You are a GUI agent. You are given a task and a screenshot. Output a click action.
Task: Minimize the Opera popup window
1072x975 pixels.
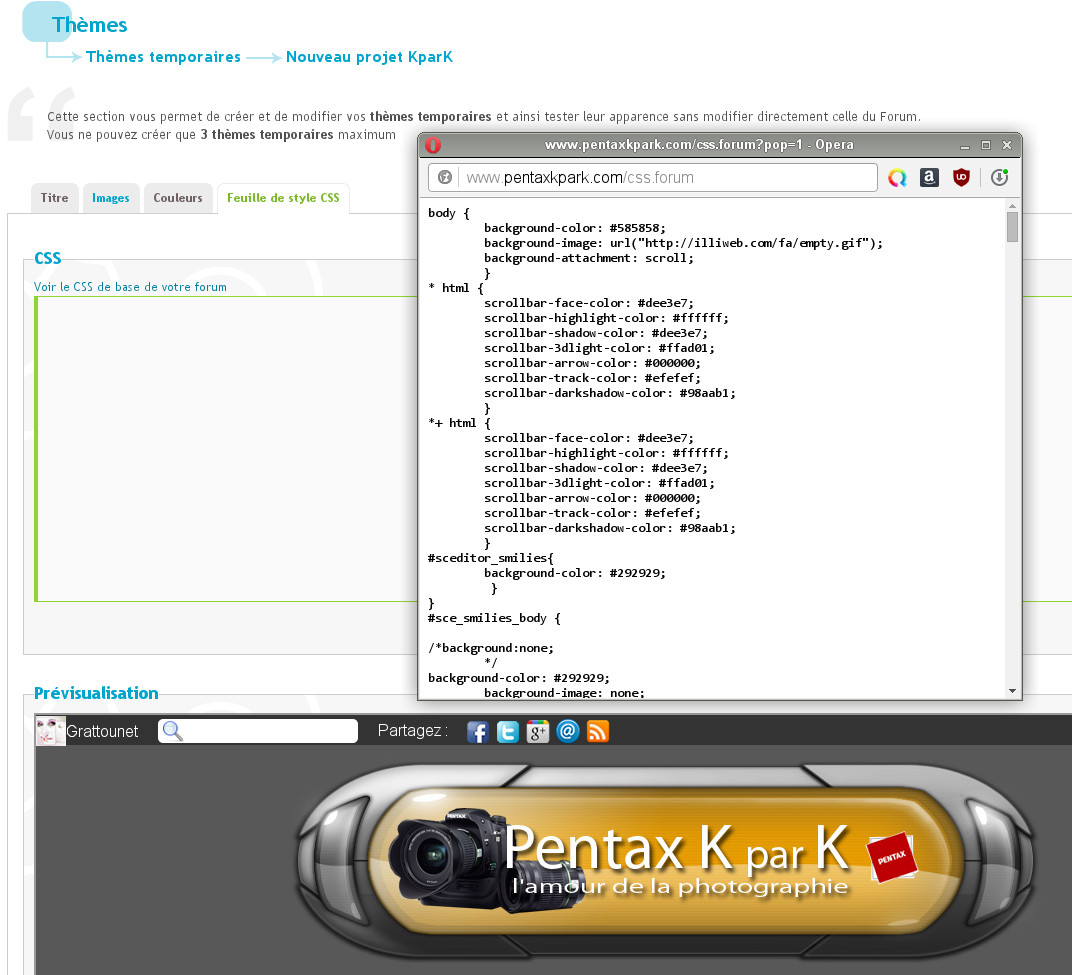[x=965, y=145]
